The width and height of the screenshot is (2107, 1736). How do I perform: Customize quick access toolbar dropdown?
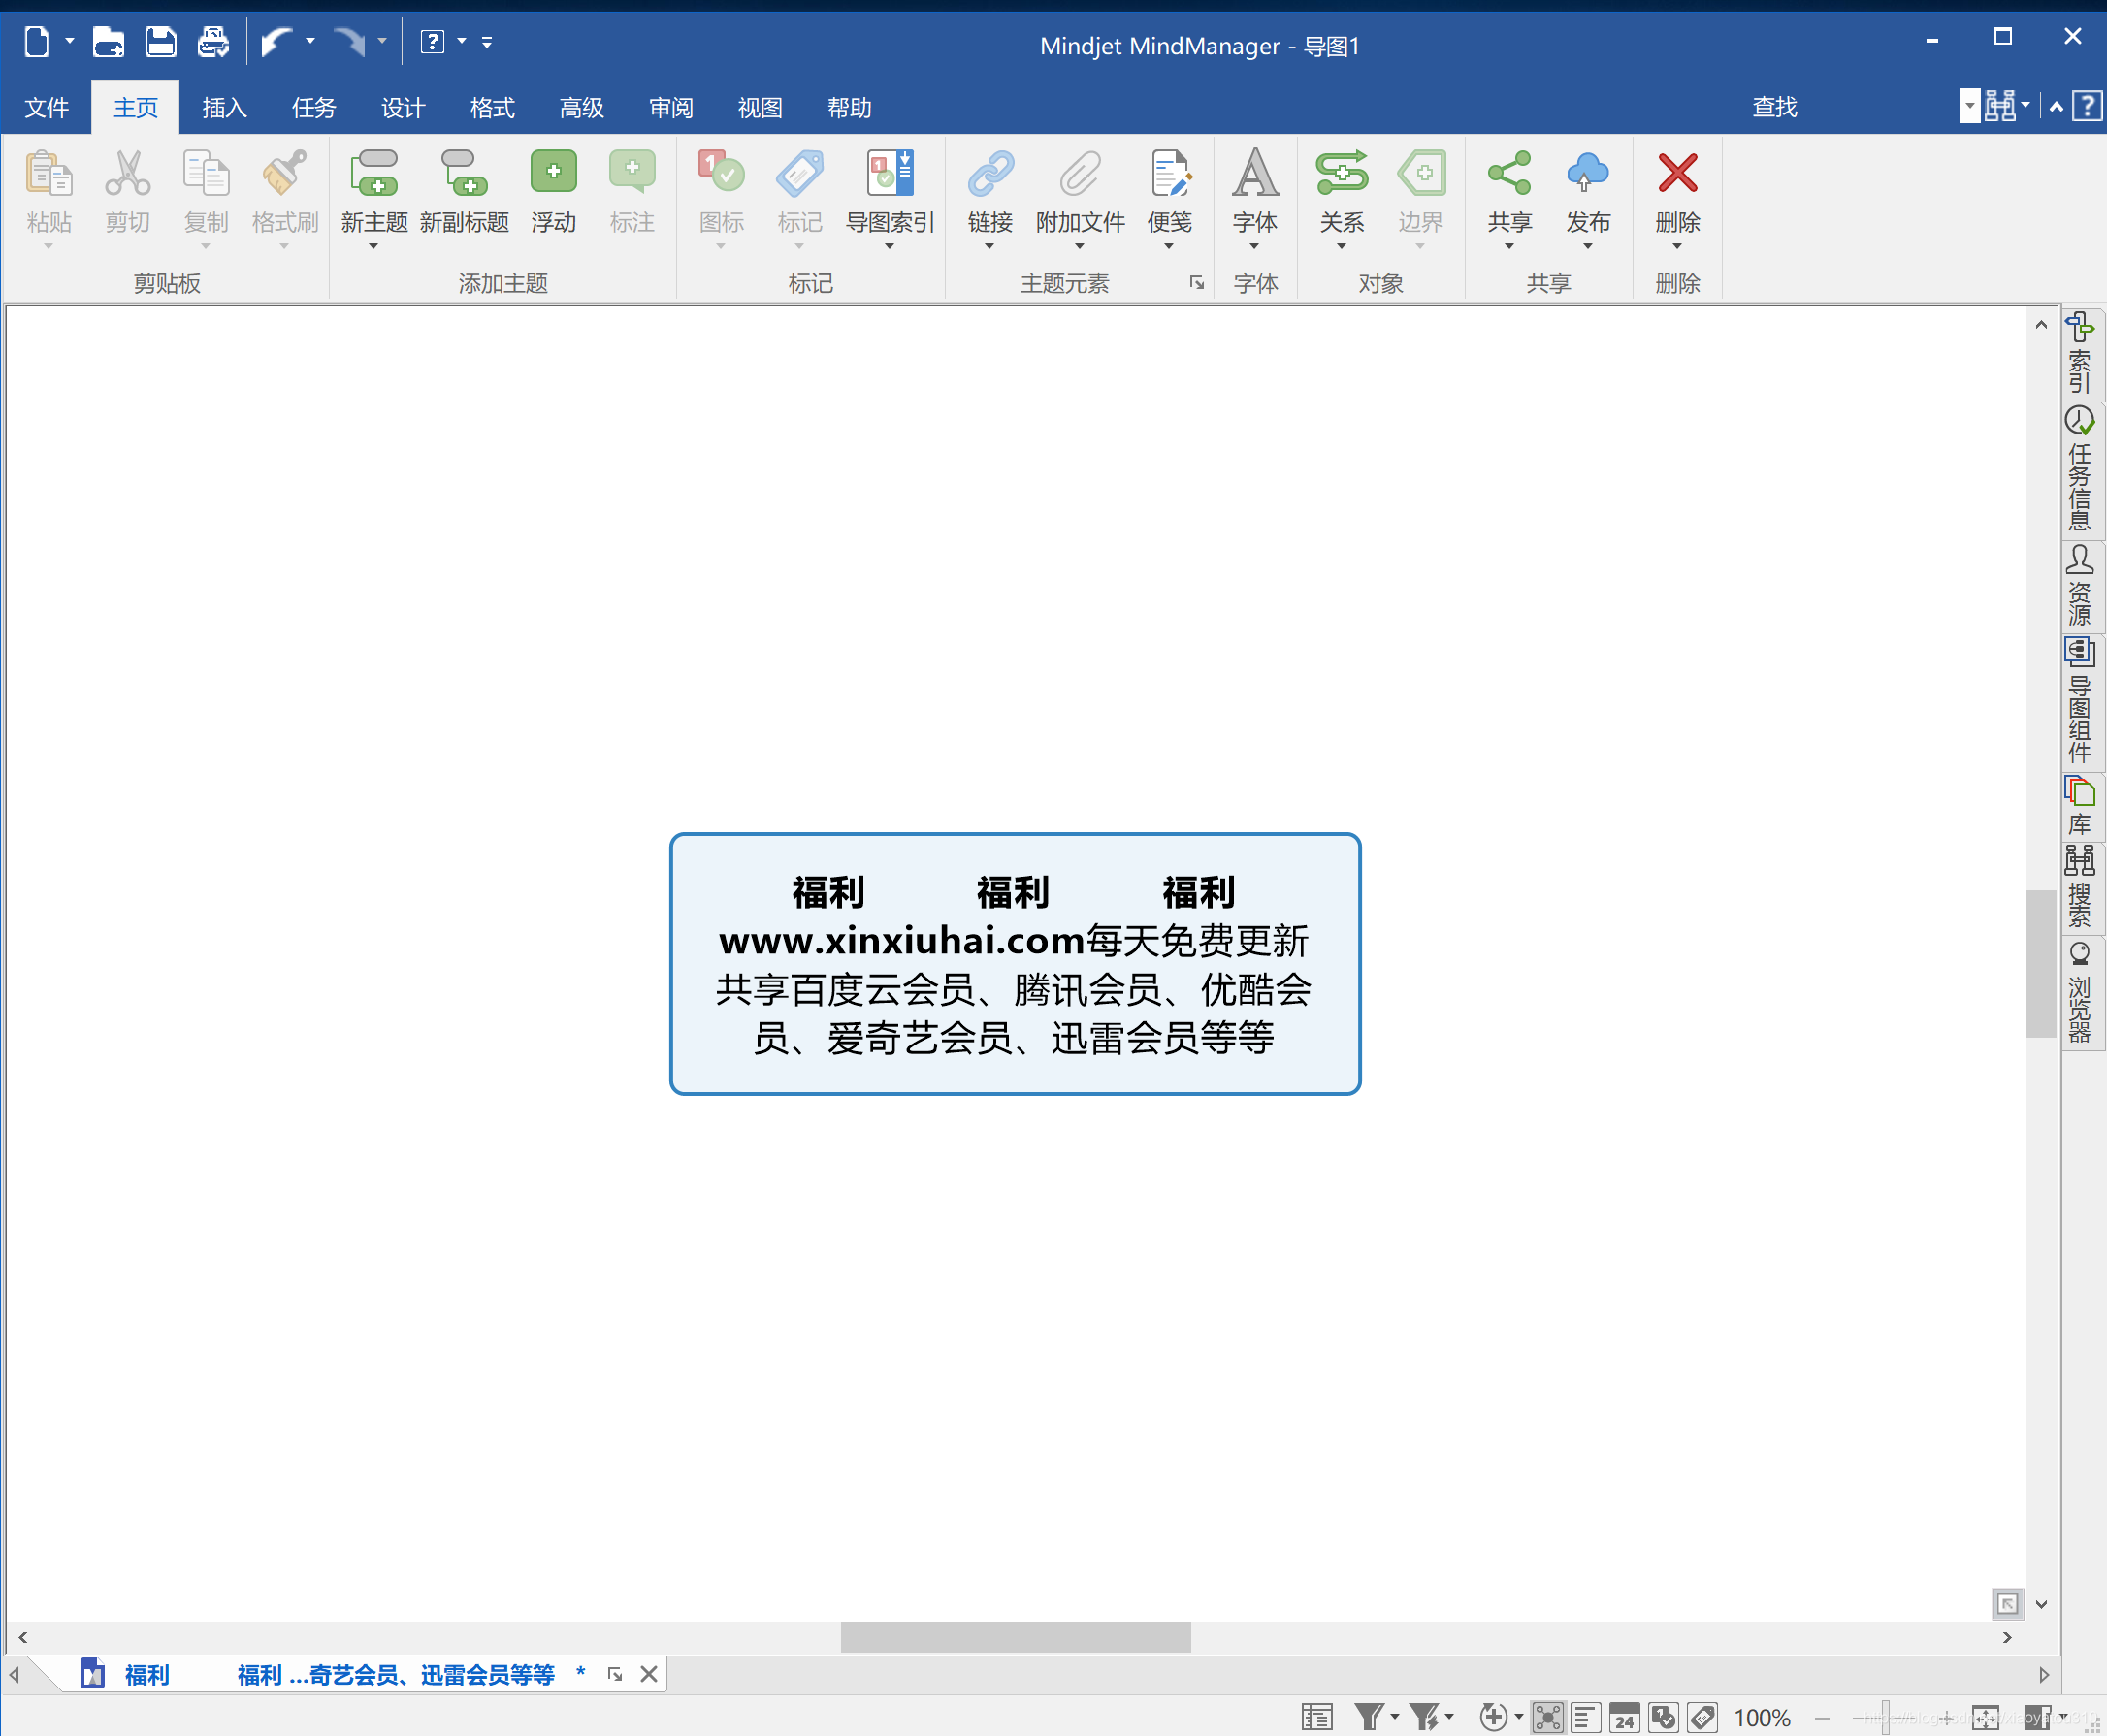coord(487,42)
